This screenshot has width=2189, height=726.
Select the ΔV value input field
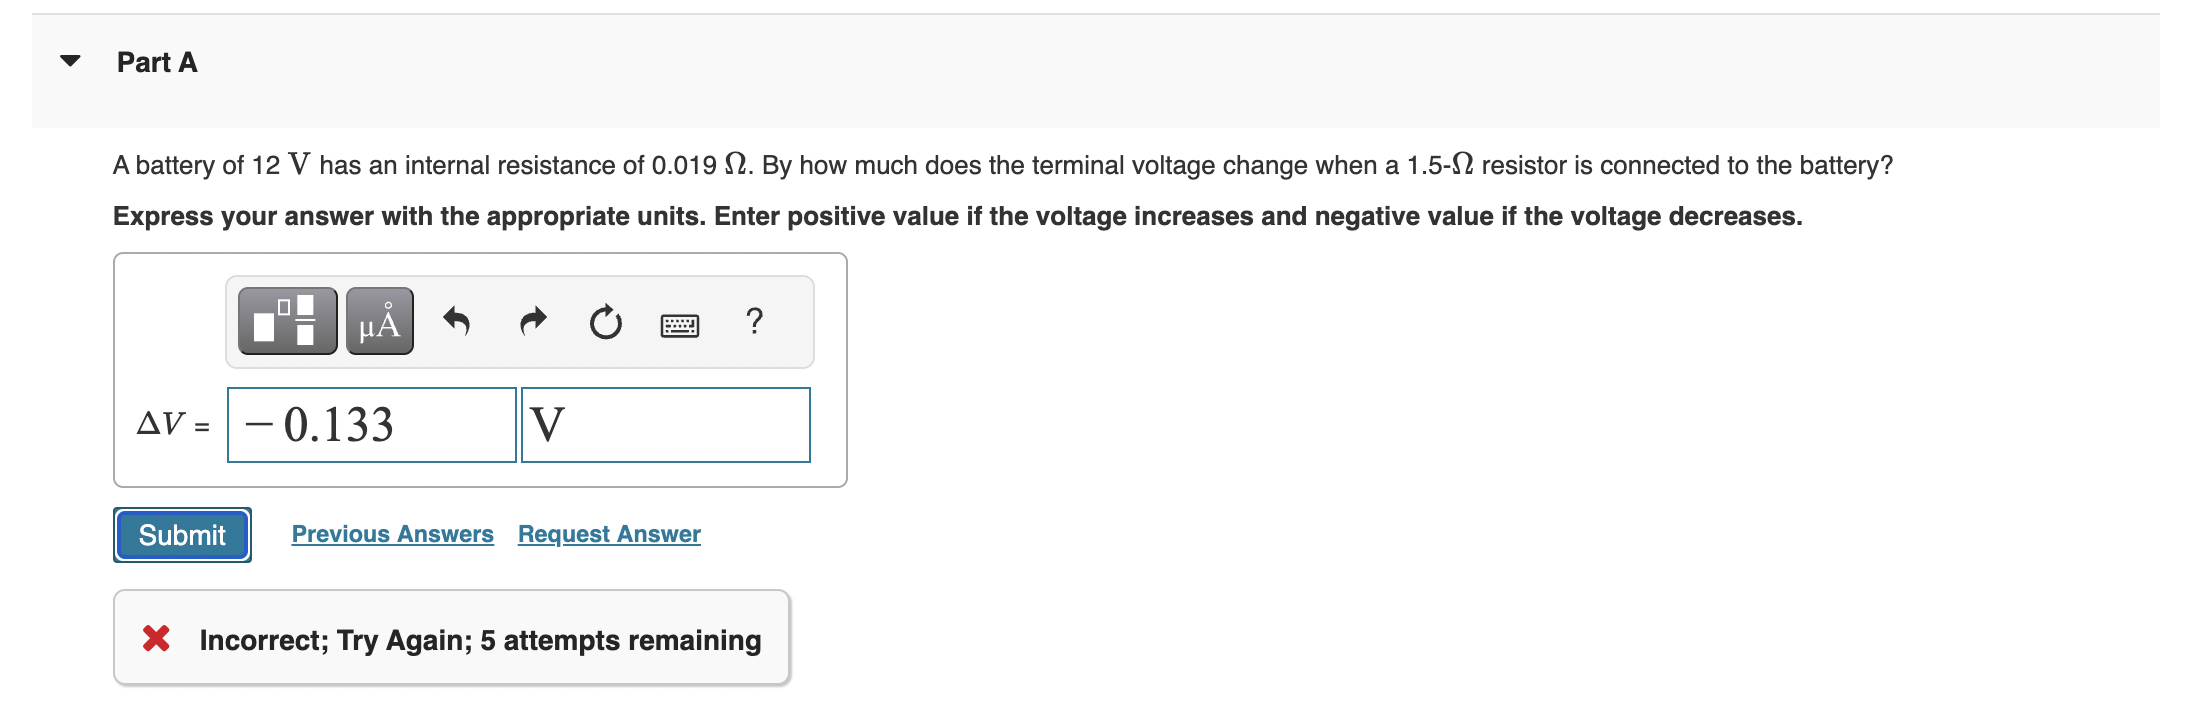(371, 424)
